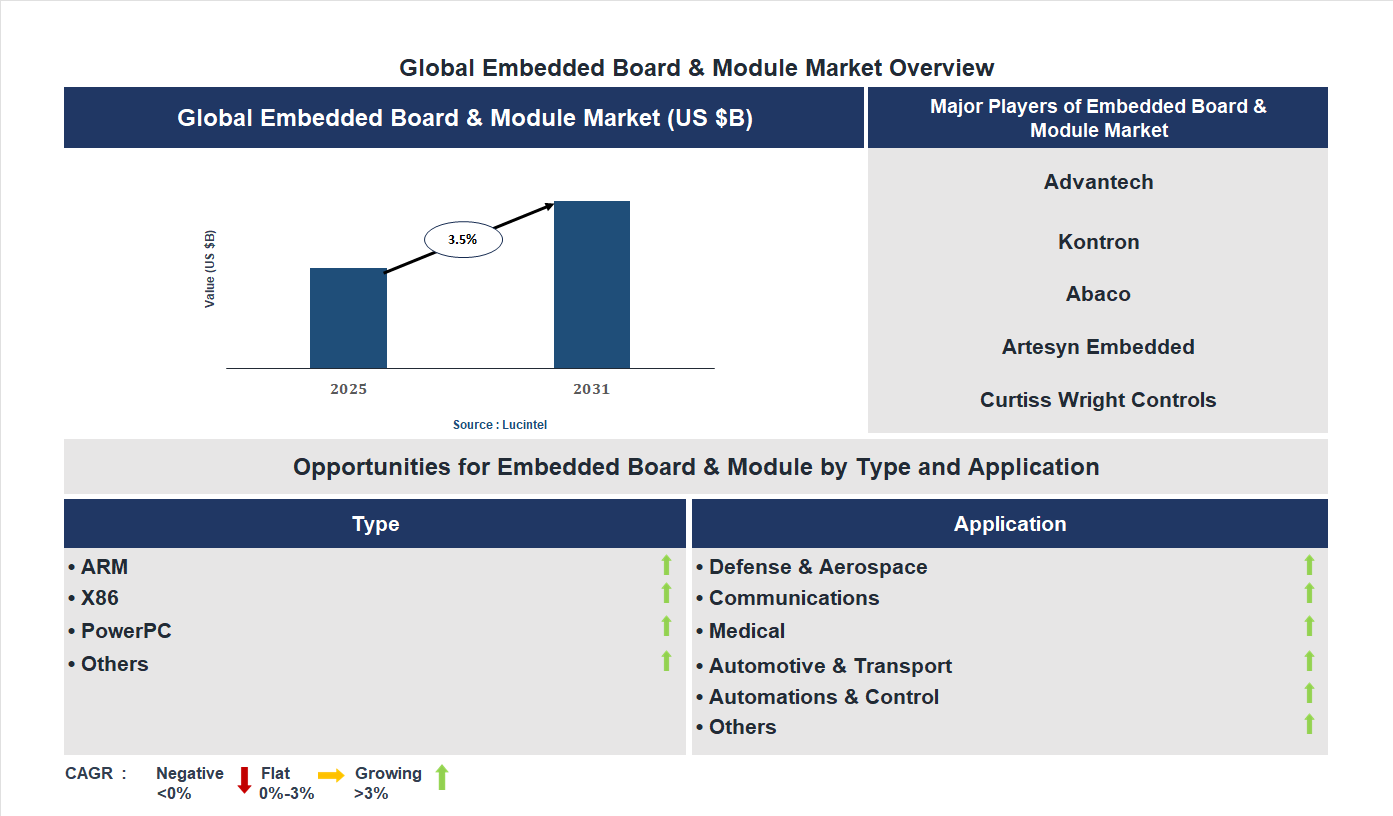The width and height of the screenshot is (1393, 816).
Task: Select the Application panel header
Action: pyautogui.click(x=1010, y=523)
